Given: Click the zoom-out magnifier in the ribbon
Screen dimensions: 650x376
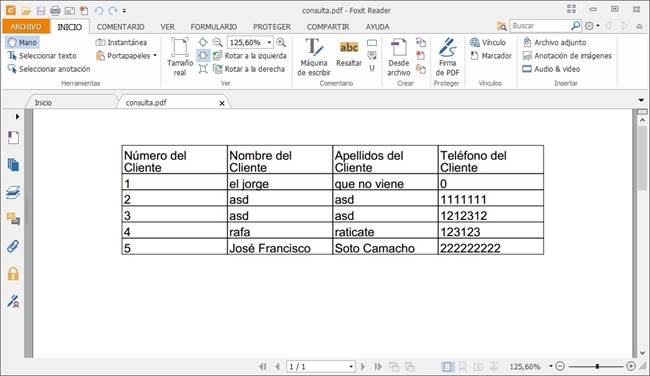Looking at the screenshot, I should pos(218,42).
